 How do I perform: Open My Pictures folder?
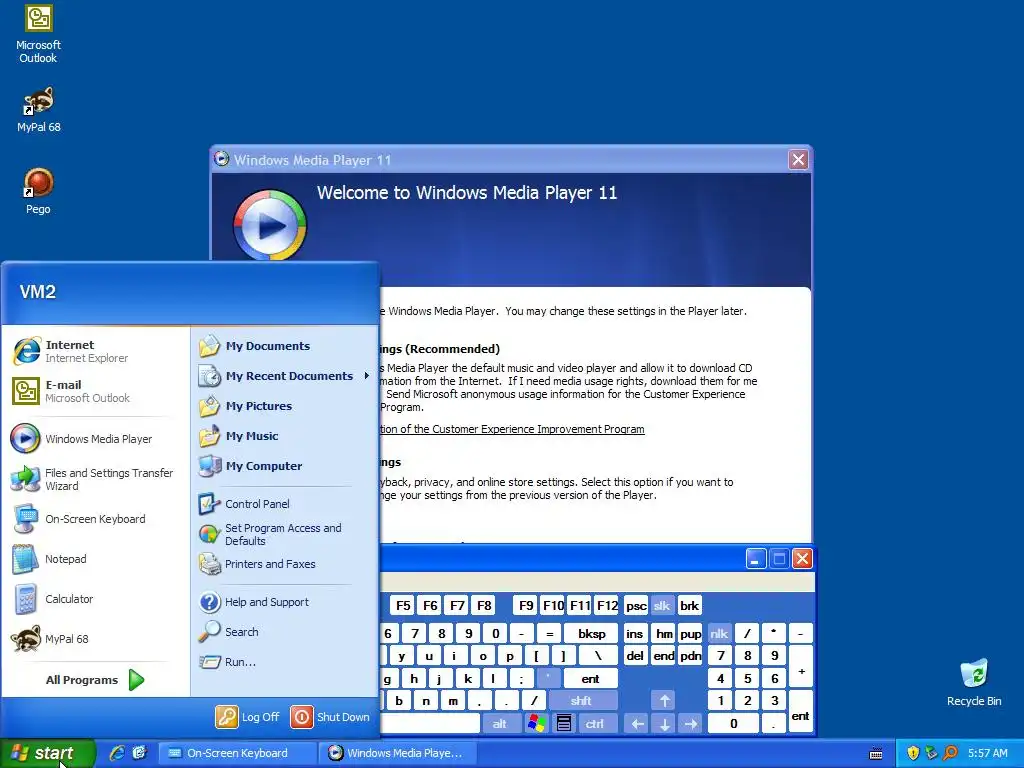(284, 406)
